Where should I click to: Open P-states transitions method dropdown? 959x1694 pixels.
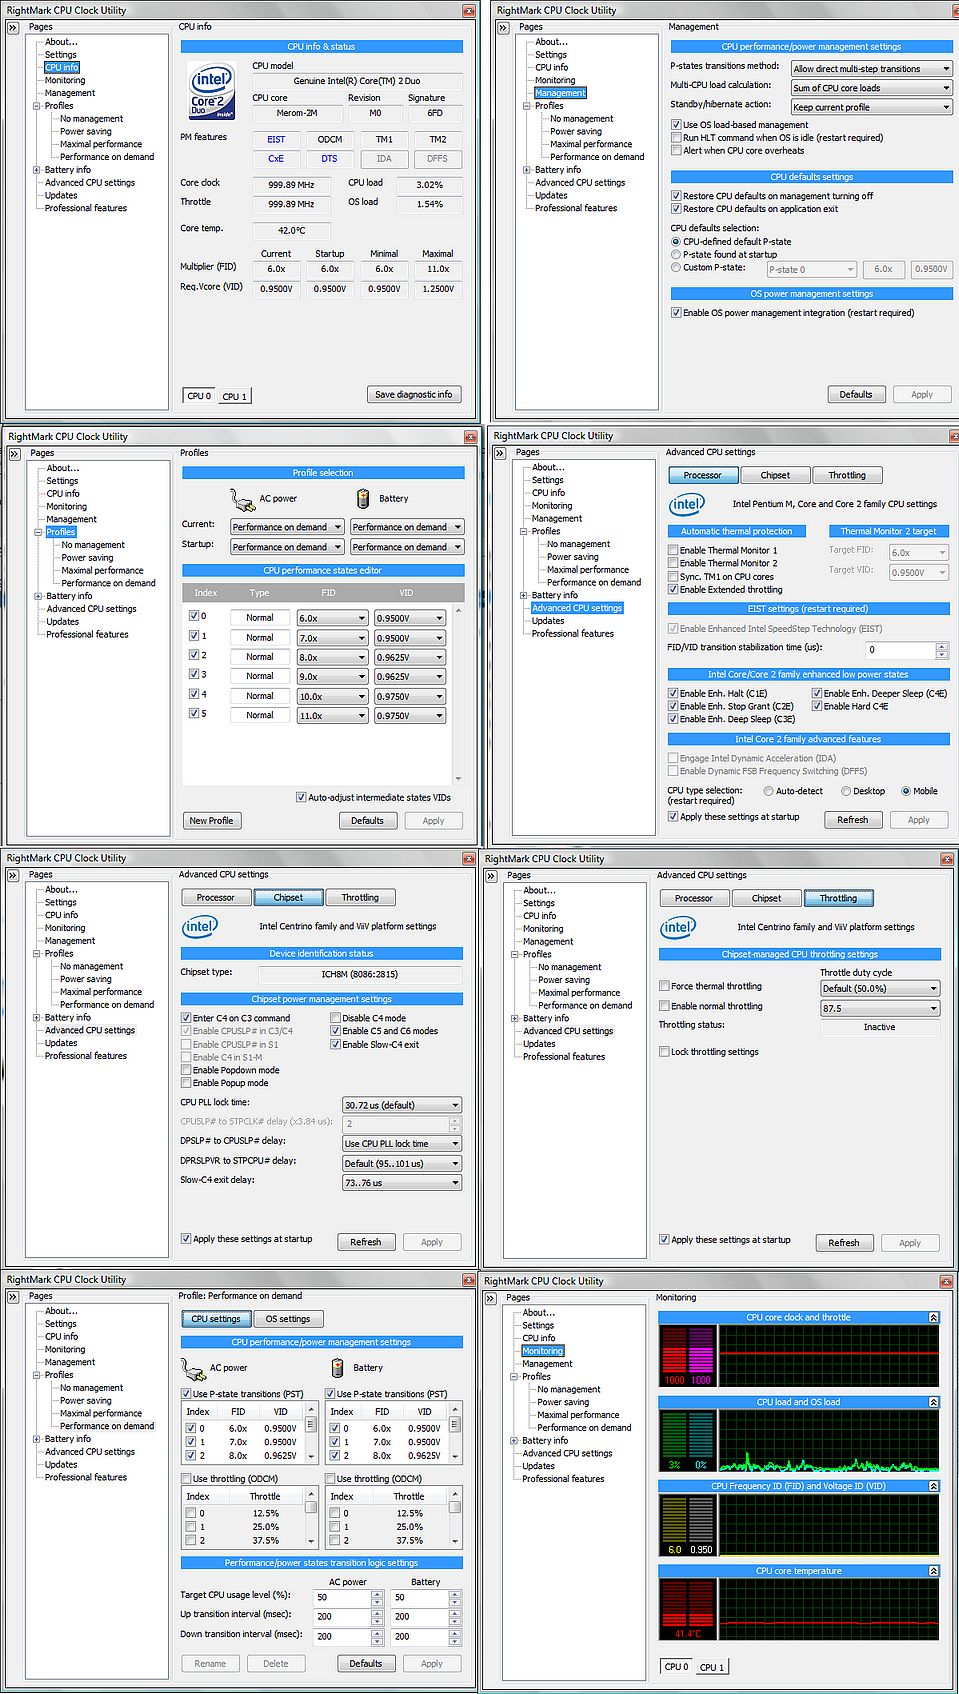(x=871, y=69)
